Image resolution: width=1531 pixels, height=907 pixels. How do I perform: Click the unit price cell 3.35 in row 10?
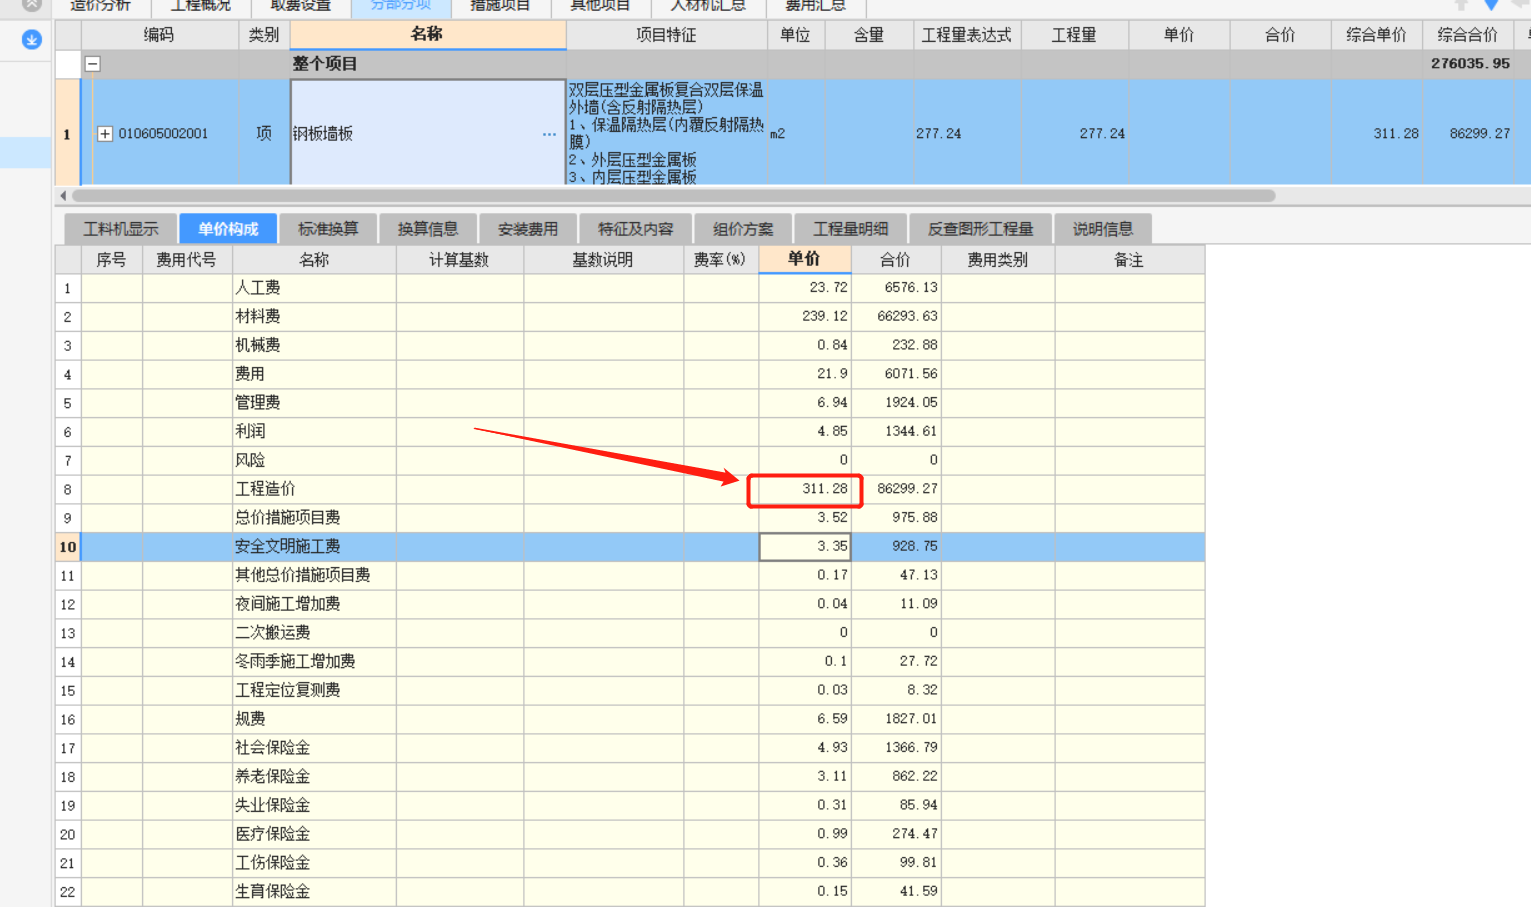tap(805, 547)
